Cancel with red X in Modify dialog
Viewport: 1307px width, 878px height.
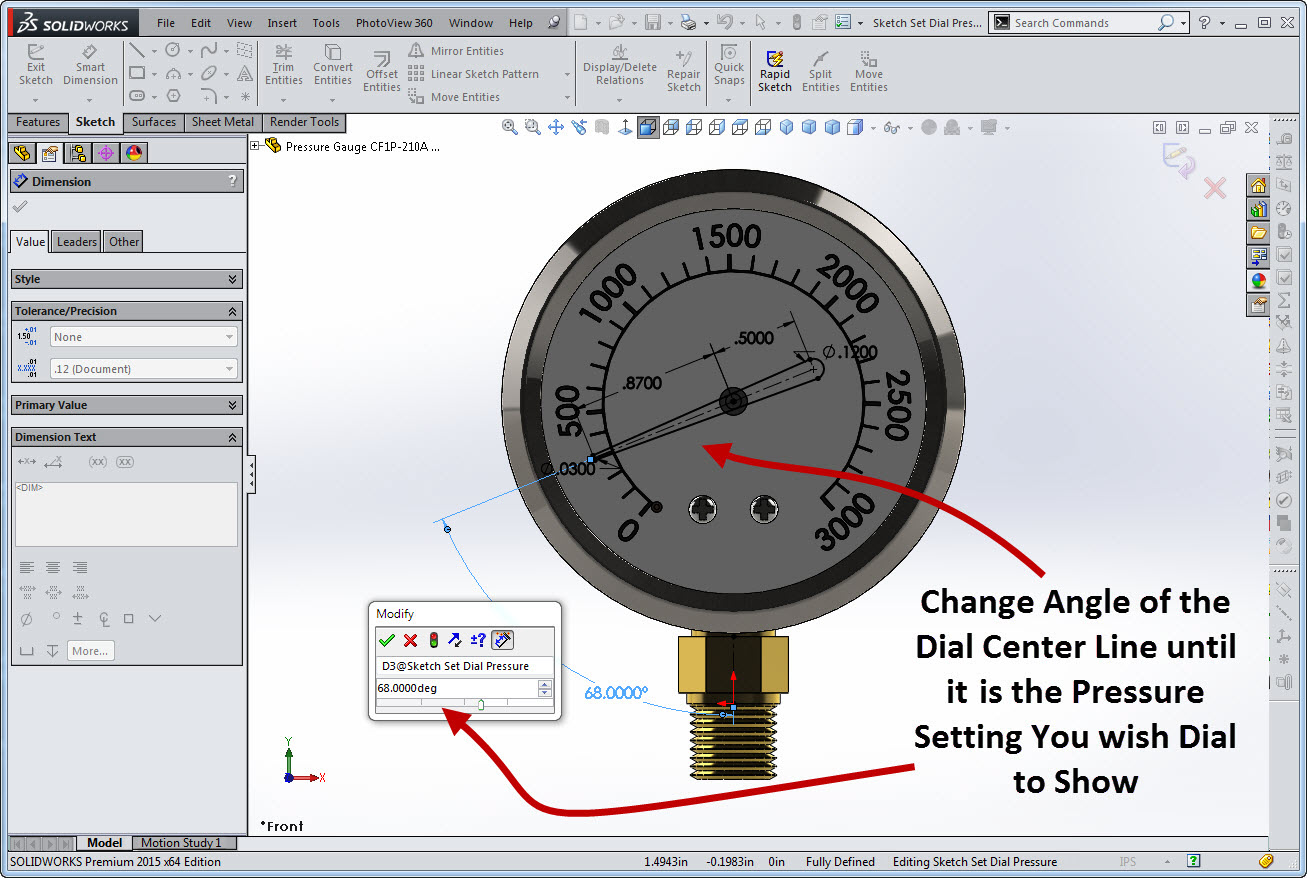tap(410, 640)
